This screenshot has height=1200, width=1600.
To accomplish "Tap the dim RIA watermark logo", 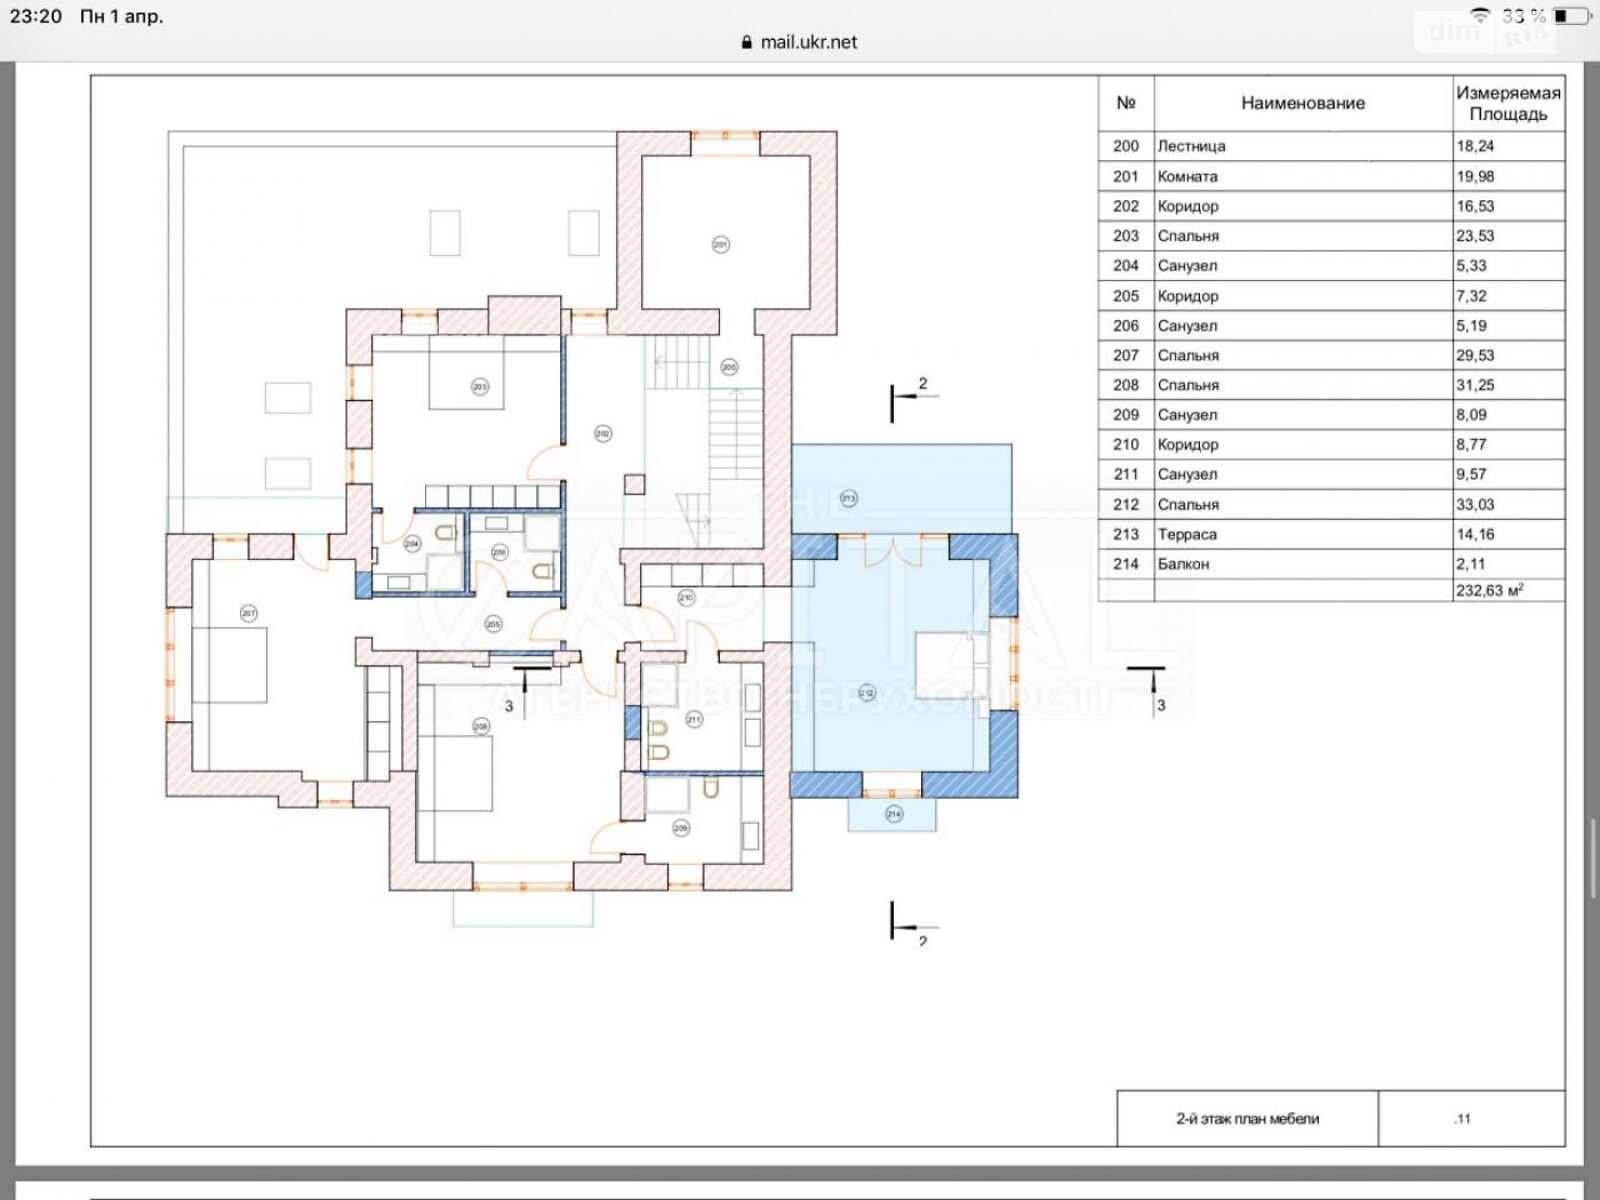I will (1485, 33).
